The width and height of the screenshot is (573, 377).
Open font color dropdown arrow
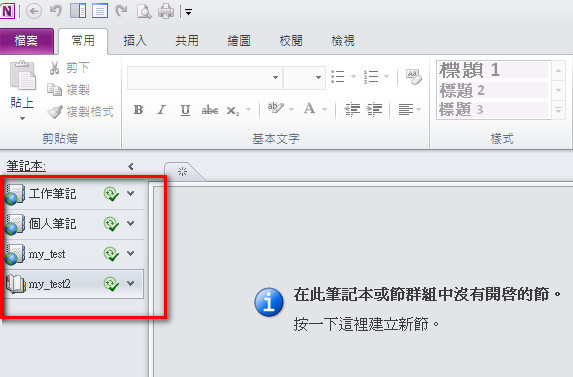pos(325,109)
